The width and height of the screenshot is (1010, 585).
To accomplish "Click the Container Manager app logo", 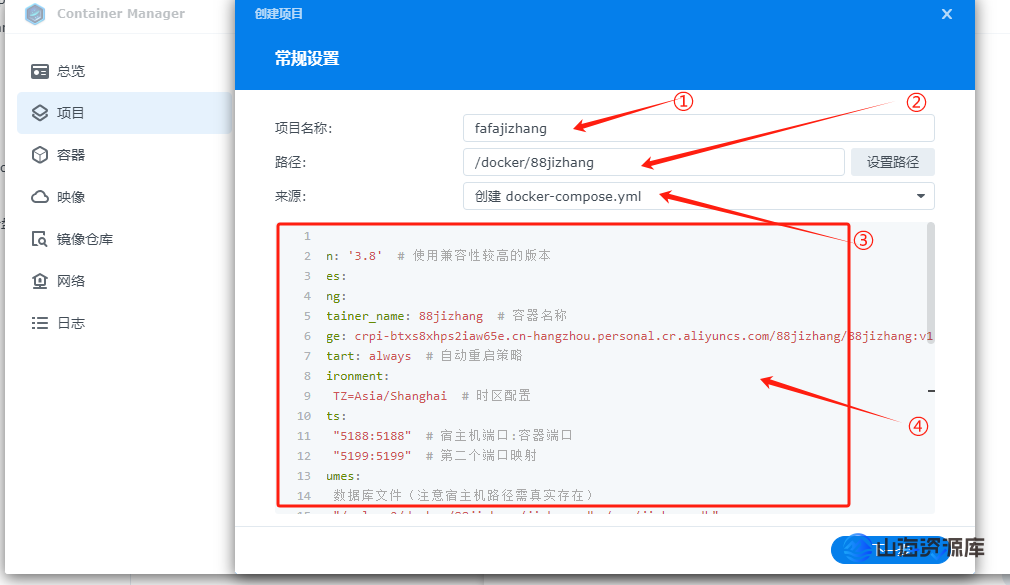I will click(36, 14).
